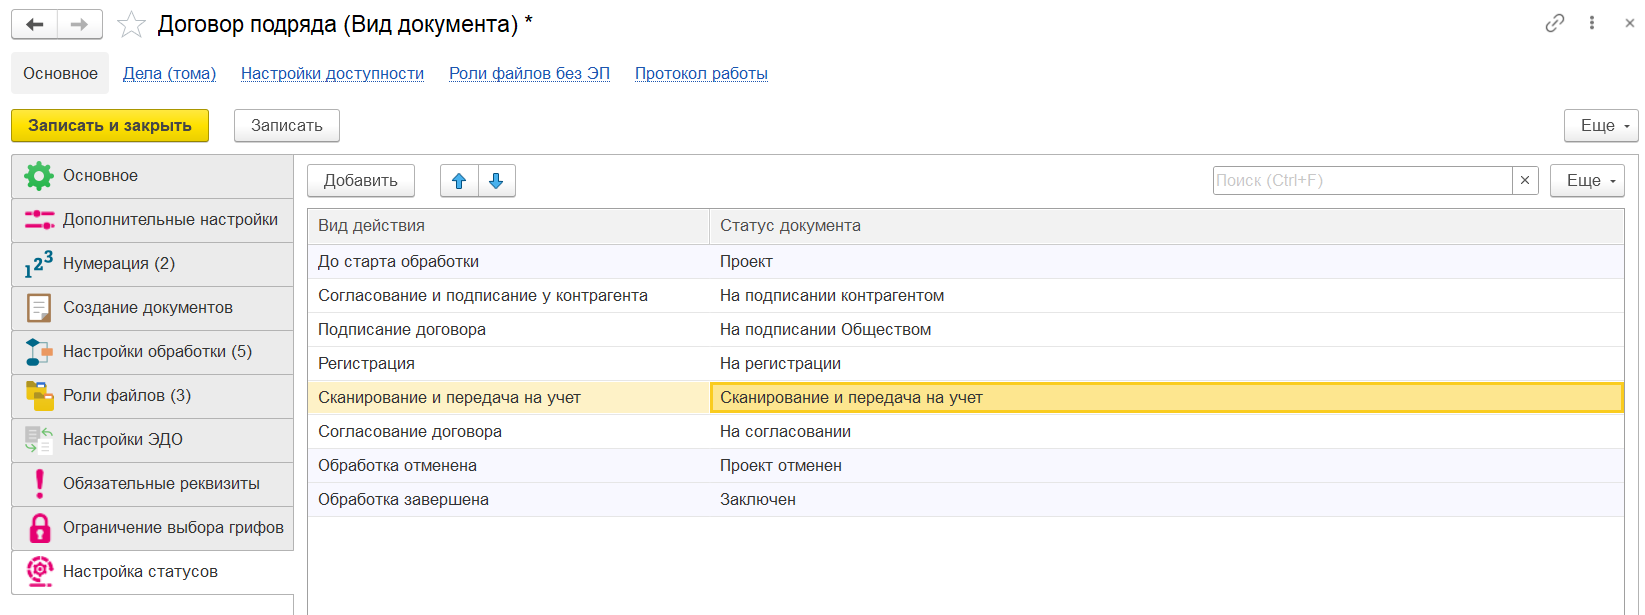Click the Добавить button
The width and height of the screenshot is (1645, 615).
point(361,181)
